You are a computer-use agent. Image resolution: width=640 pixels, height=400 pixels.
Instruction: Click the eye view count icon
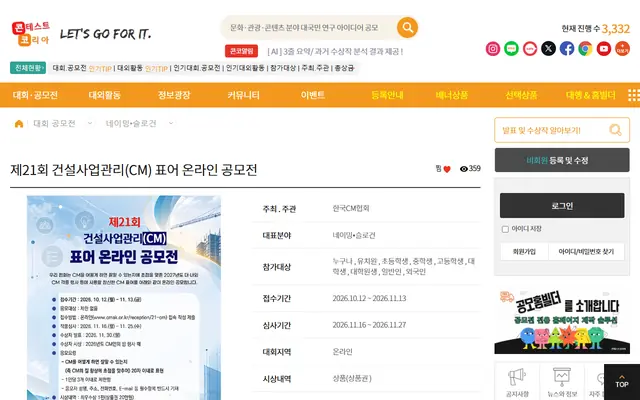[x=464, y=169]
